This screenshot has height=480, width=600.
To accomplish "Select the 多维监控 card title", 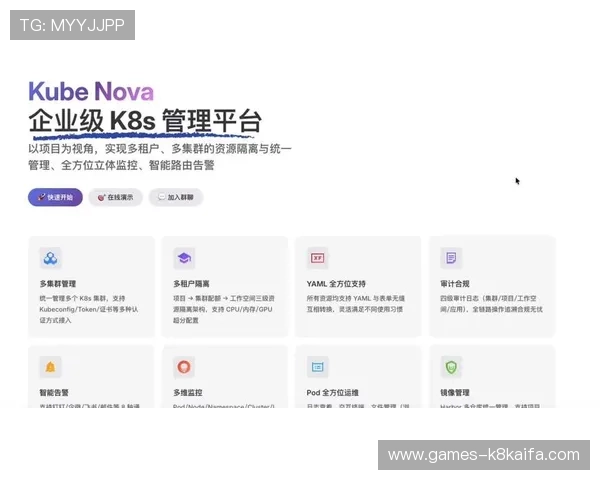I will click(188, 392).
